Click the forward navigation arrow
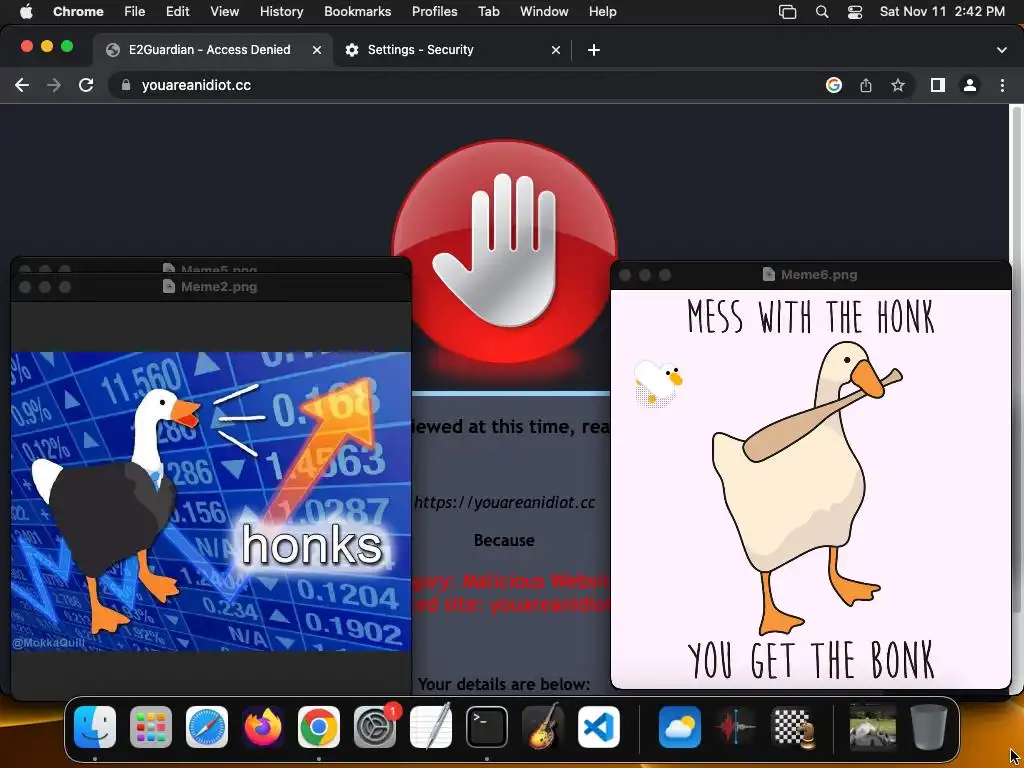This screenshot has height=768, width=1024. point(54,85)
